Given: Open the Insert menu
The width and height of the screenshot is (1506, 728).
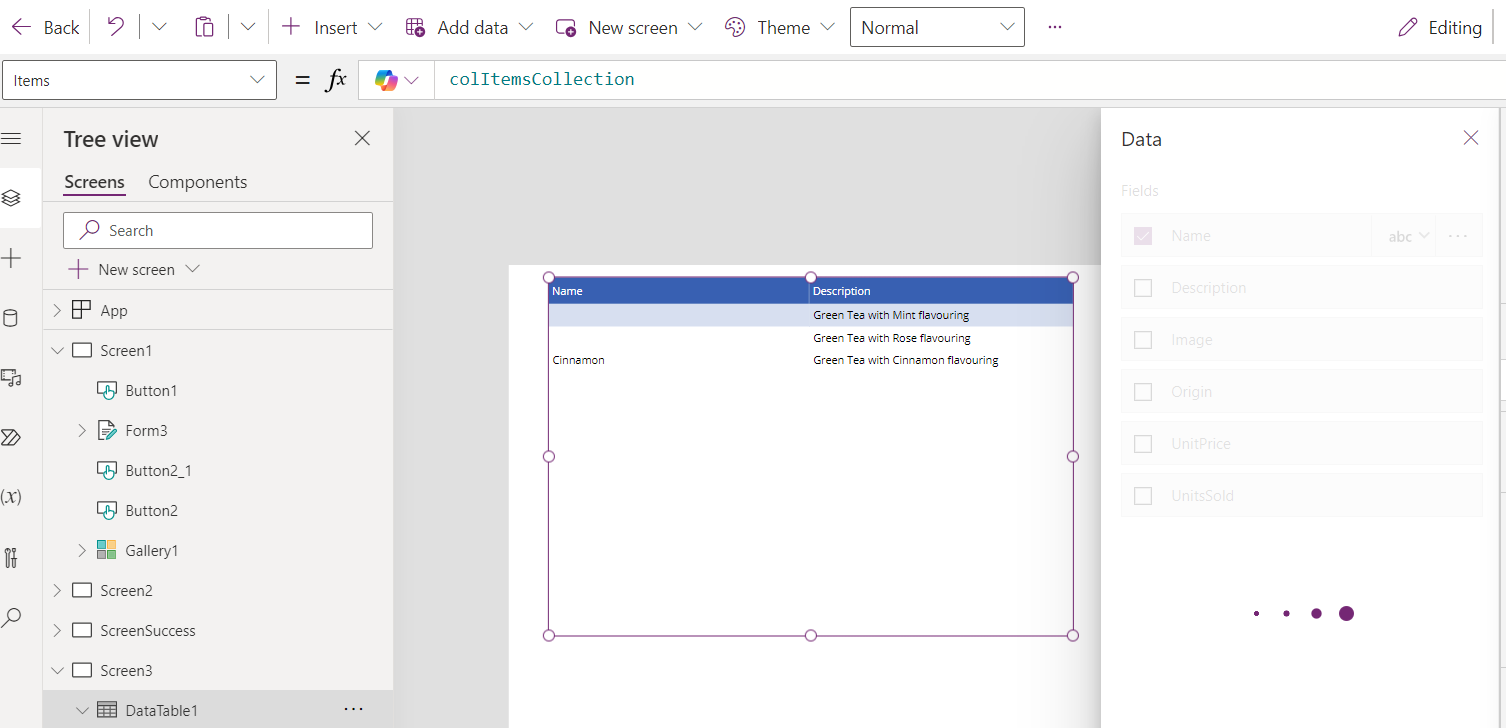Looking at the screenshot, I should pos(332,27).
